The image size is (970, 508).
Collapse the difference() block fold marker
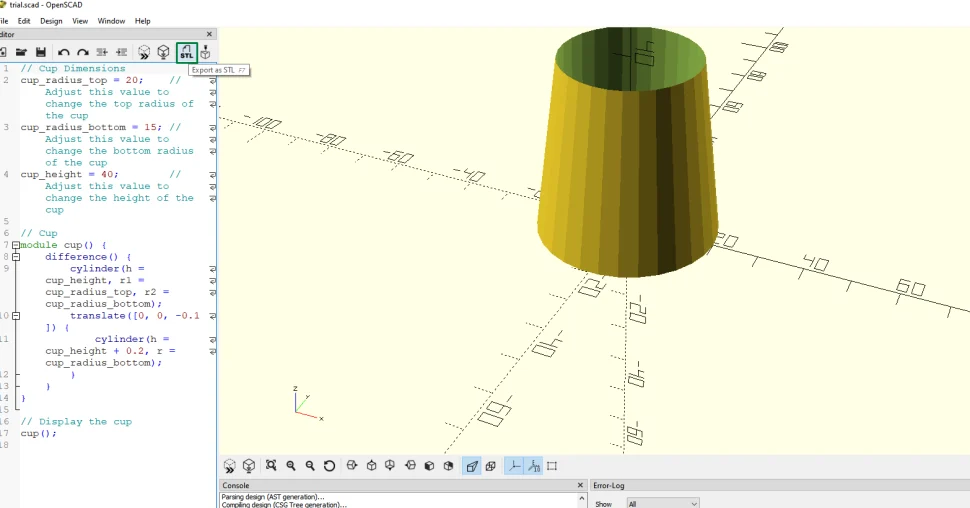click(x=16, y=257)
